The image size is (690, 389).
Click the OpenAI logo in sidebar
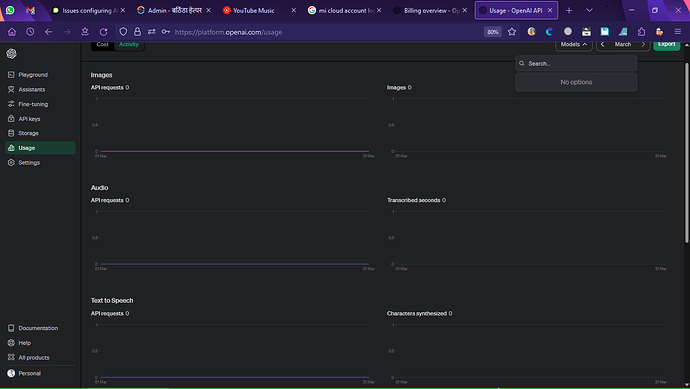11,54
